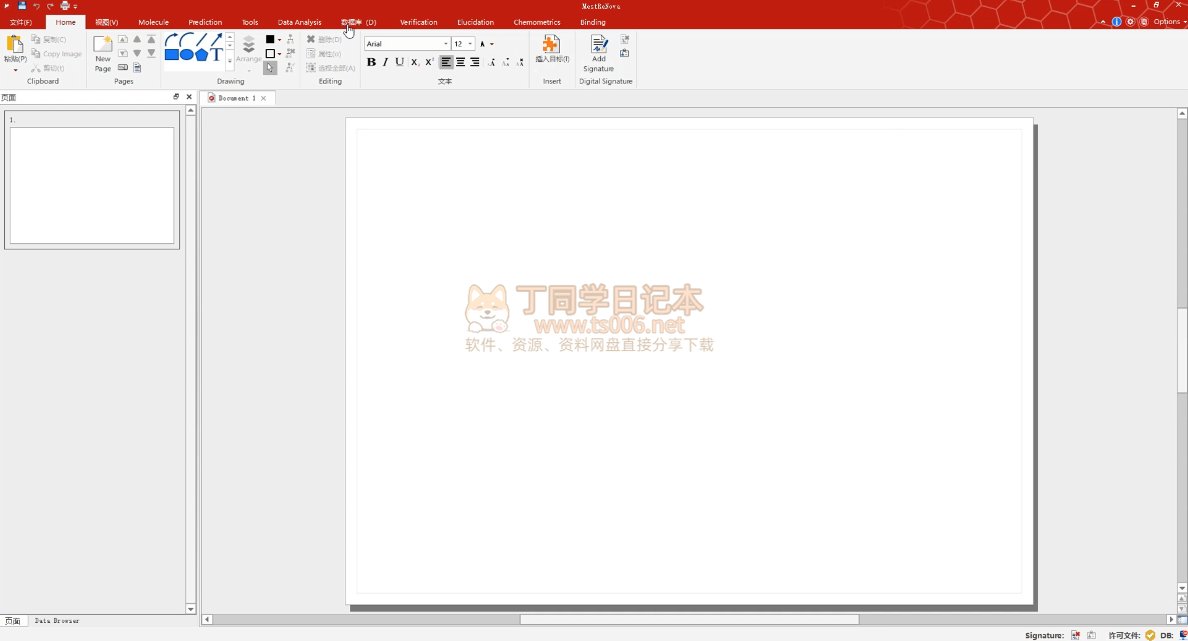The image size is (1188, 641).
Task: Choose the arrow drawing tool
Action: click(x=216, y=40)
